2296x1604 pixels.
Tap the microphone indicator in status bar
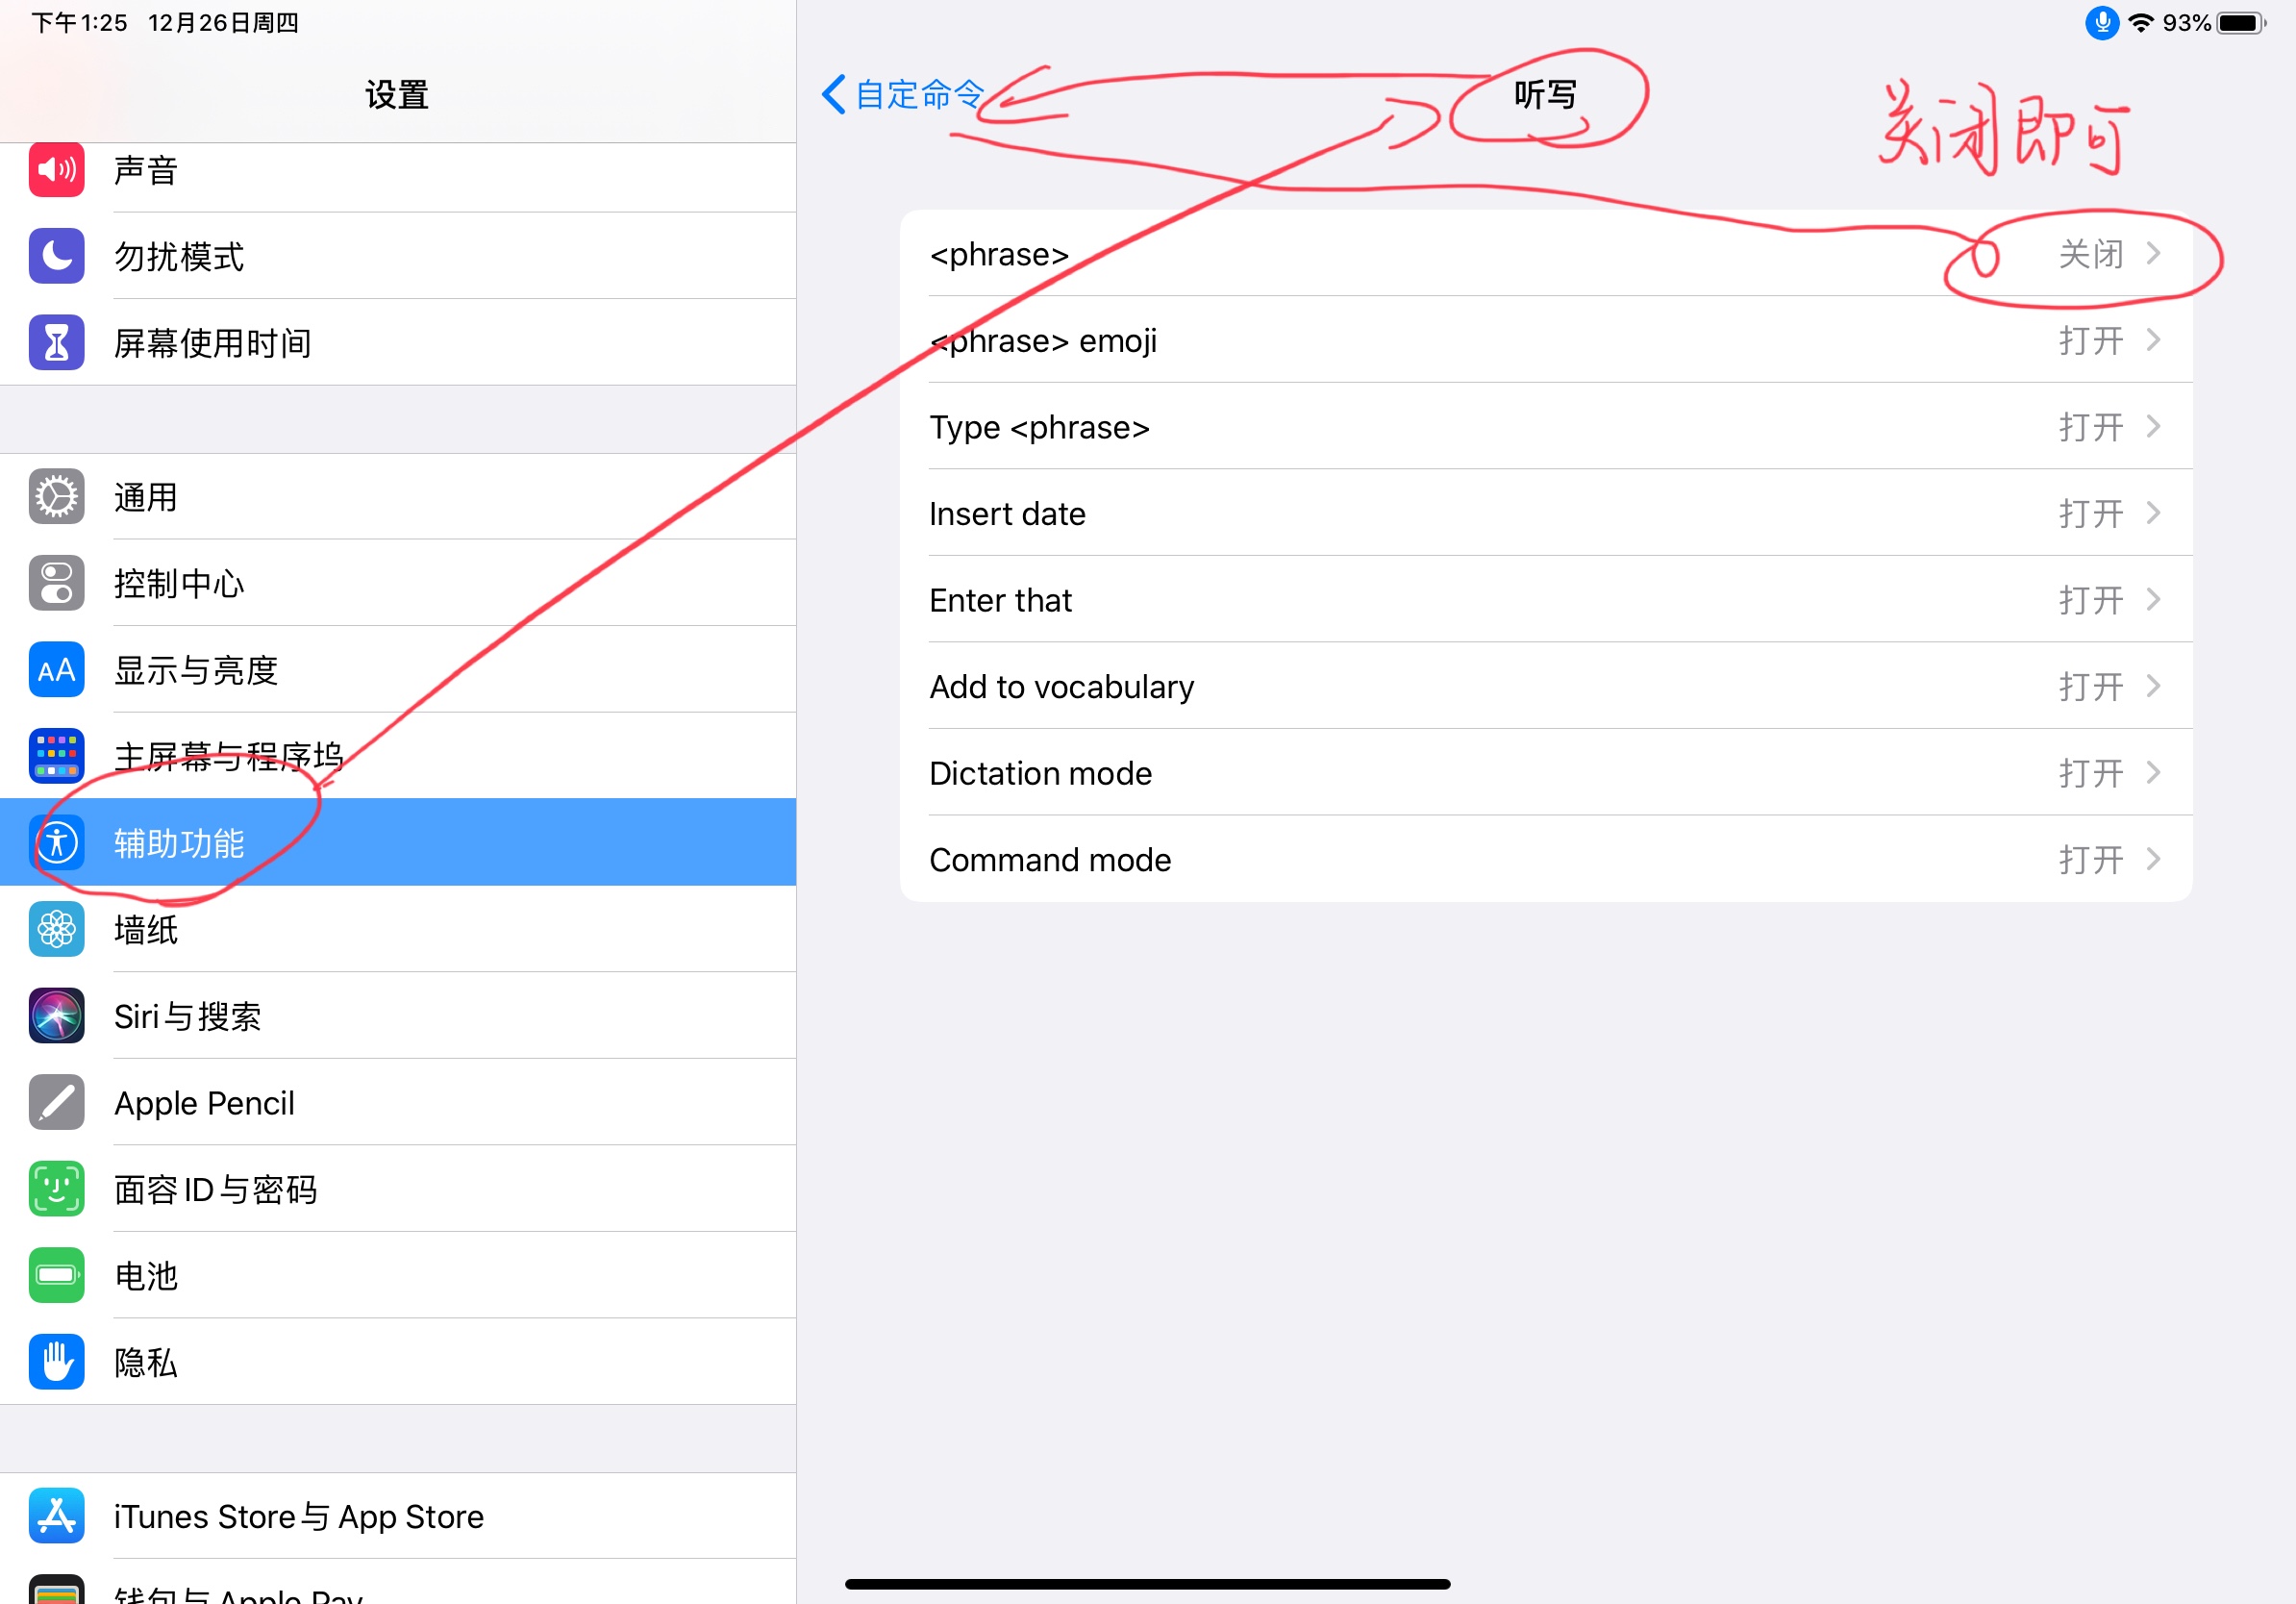[2102, 23]
